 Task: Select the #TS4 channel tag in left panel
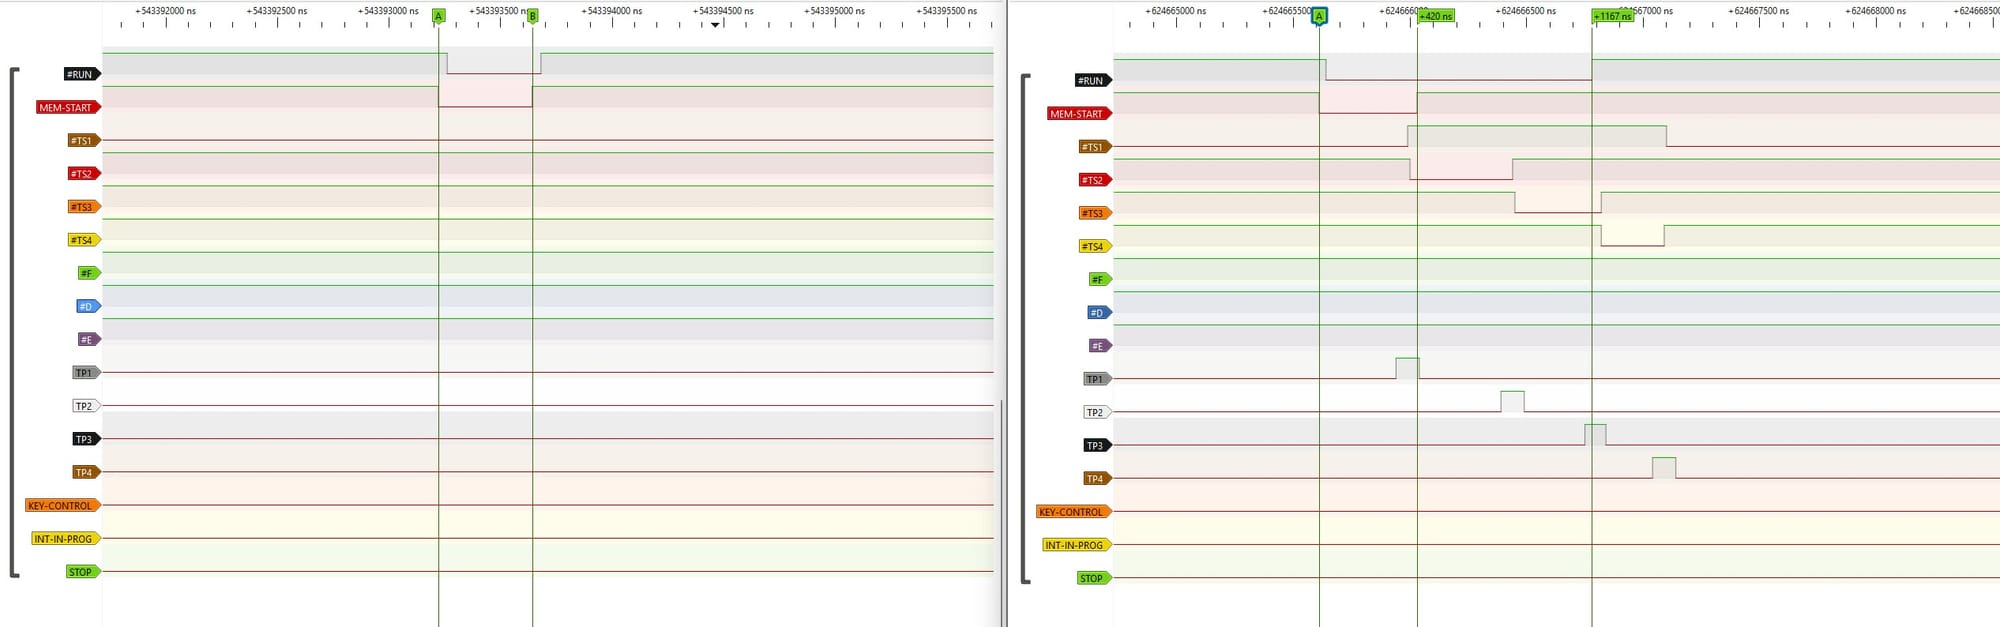[83, 240]
